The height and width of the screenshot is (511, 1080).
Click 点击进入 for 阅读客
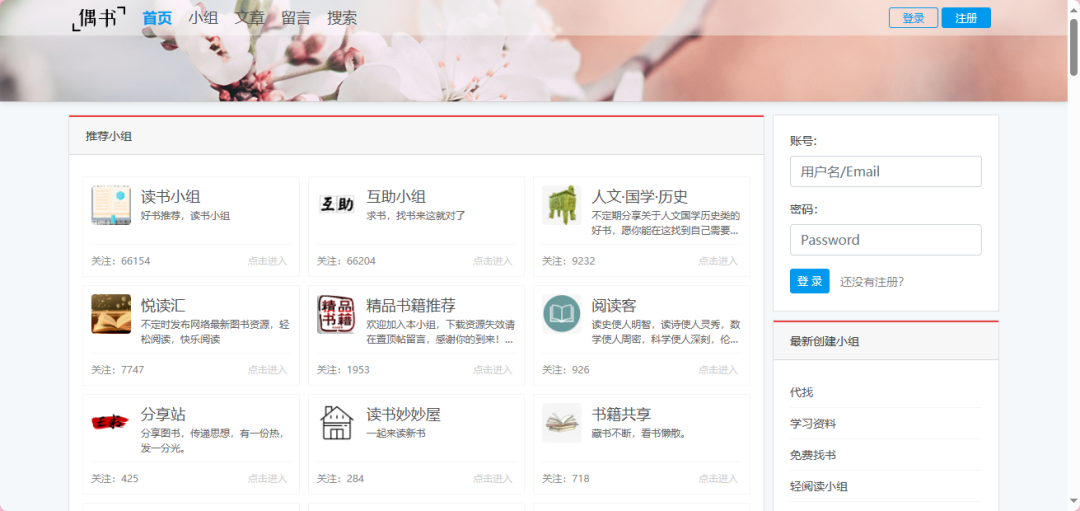click(718, 370)
